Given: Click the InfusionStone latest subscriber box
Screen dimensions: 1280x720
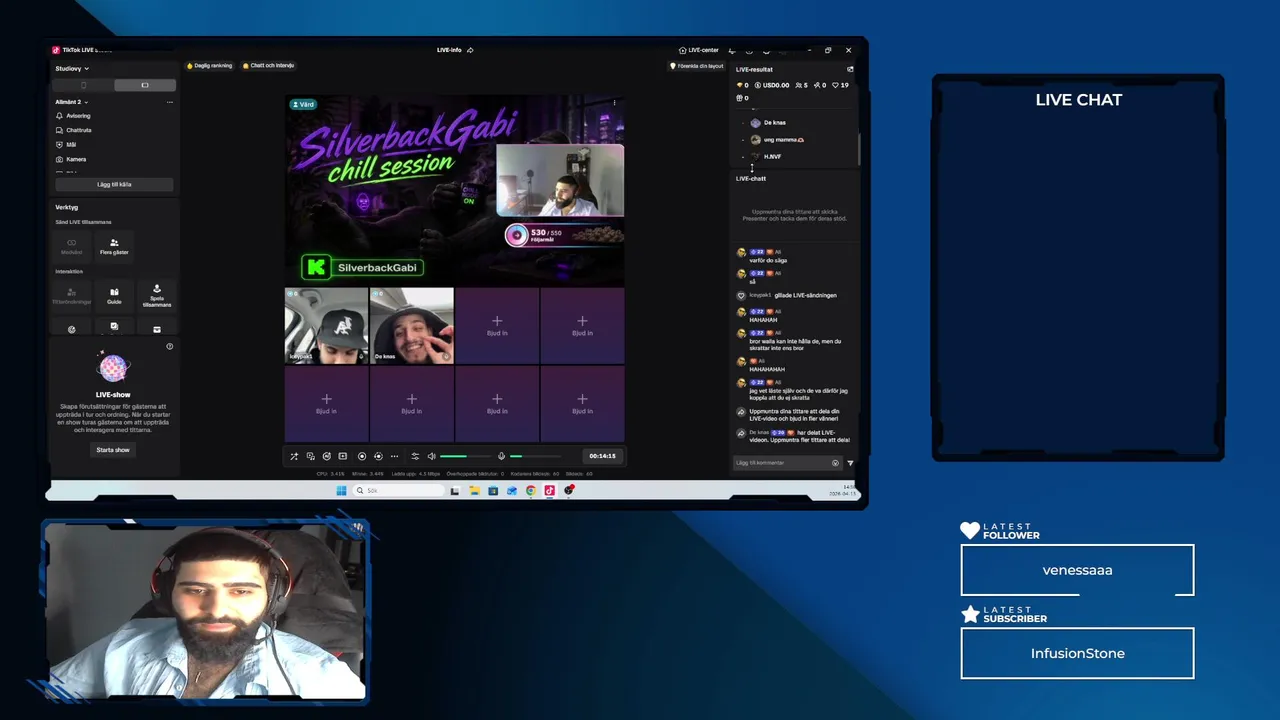Looking at the screenshot, I should (x=1077, y=653).
